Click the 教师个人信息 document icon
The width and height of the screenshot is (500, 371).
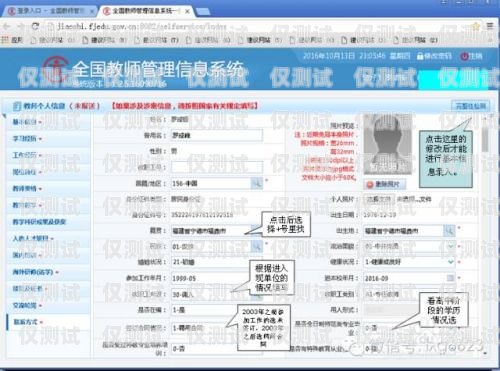pyautogui.click(x=17, y=106)
